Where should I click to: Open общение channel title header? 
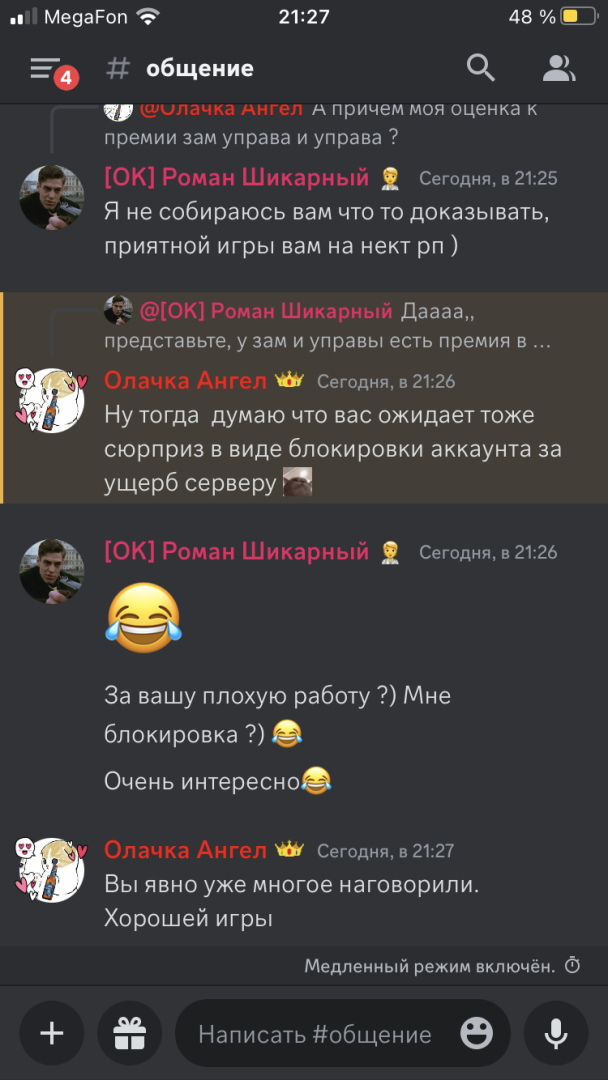tap(200, 68)
